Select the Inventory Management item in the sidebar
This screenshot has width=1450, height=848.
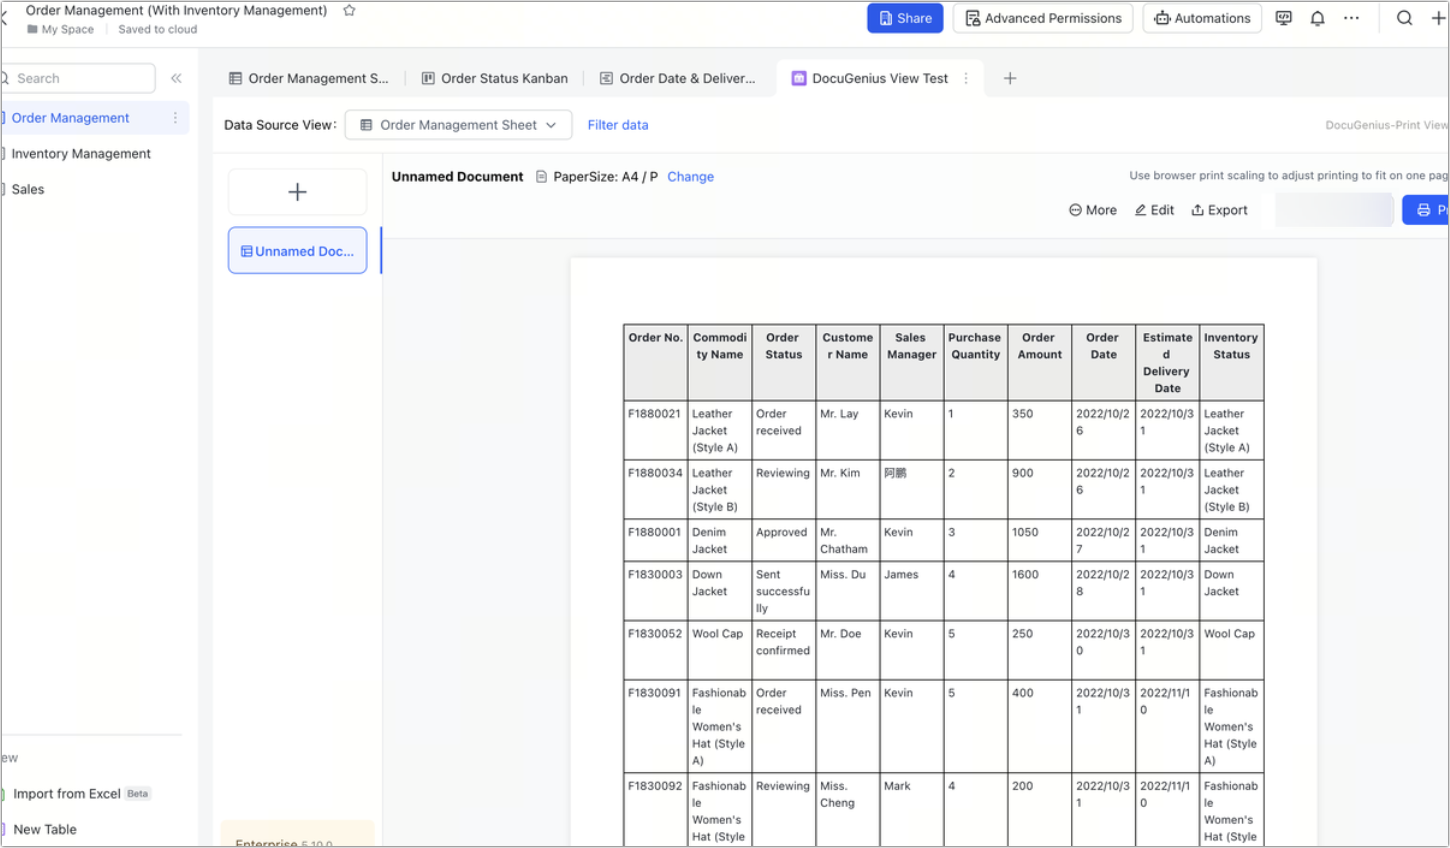pos(80,153)
